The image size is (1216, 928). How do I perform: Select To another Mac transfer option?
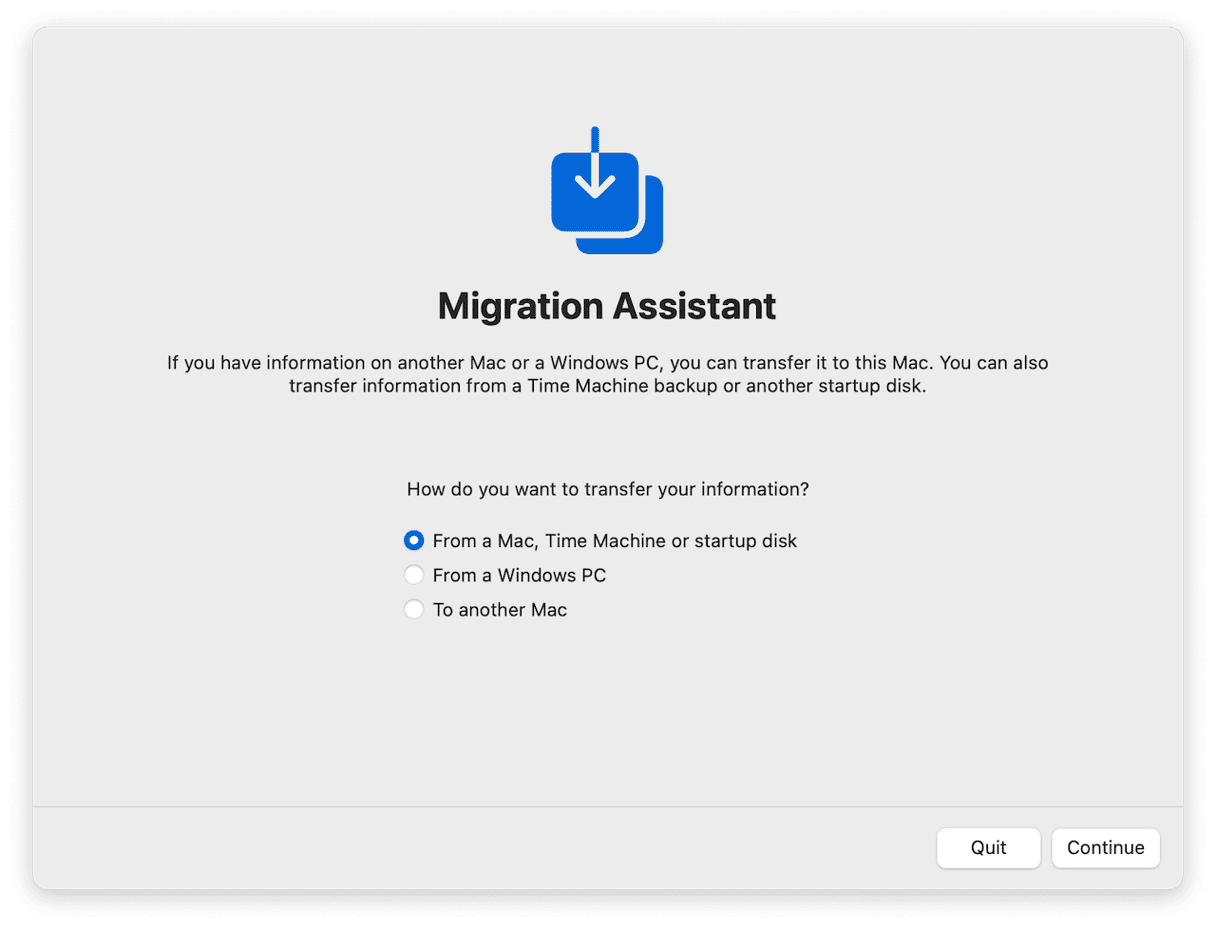pyautogui.click(x=499, y=609)
